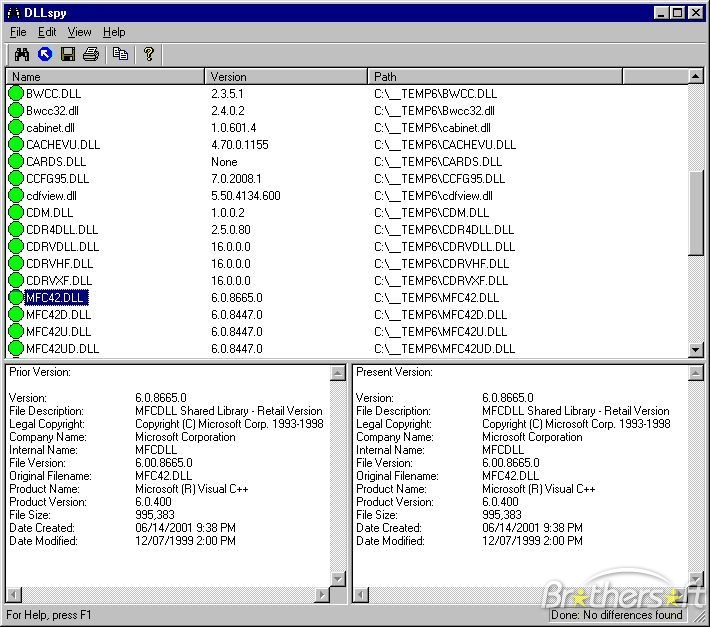Open the Edit menu

[47, 32]
